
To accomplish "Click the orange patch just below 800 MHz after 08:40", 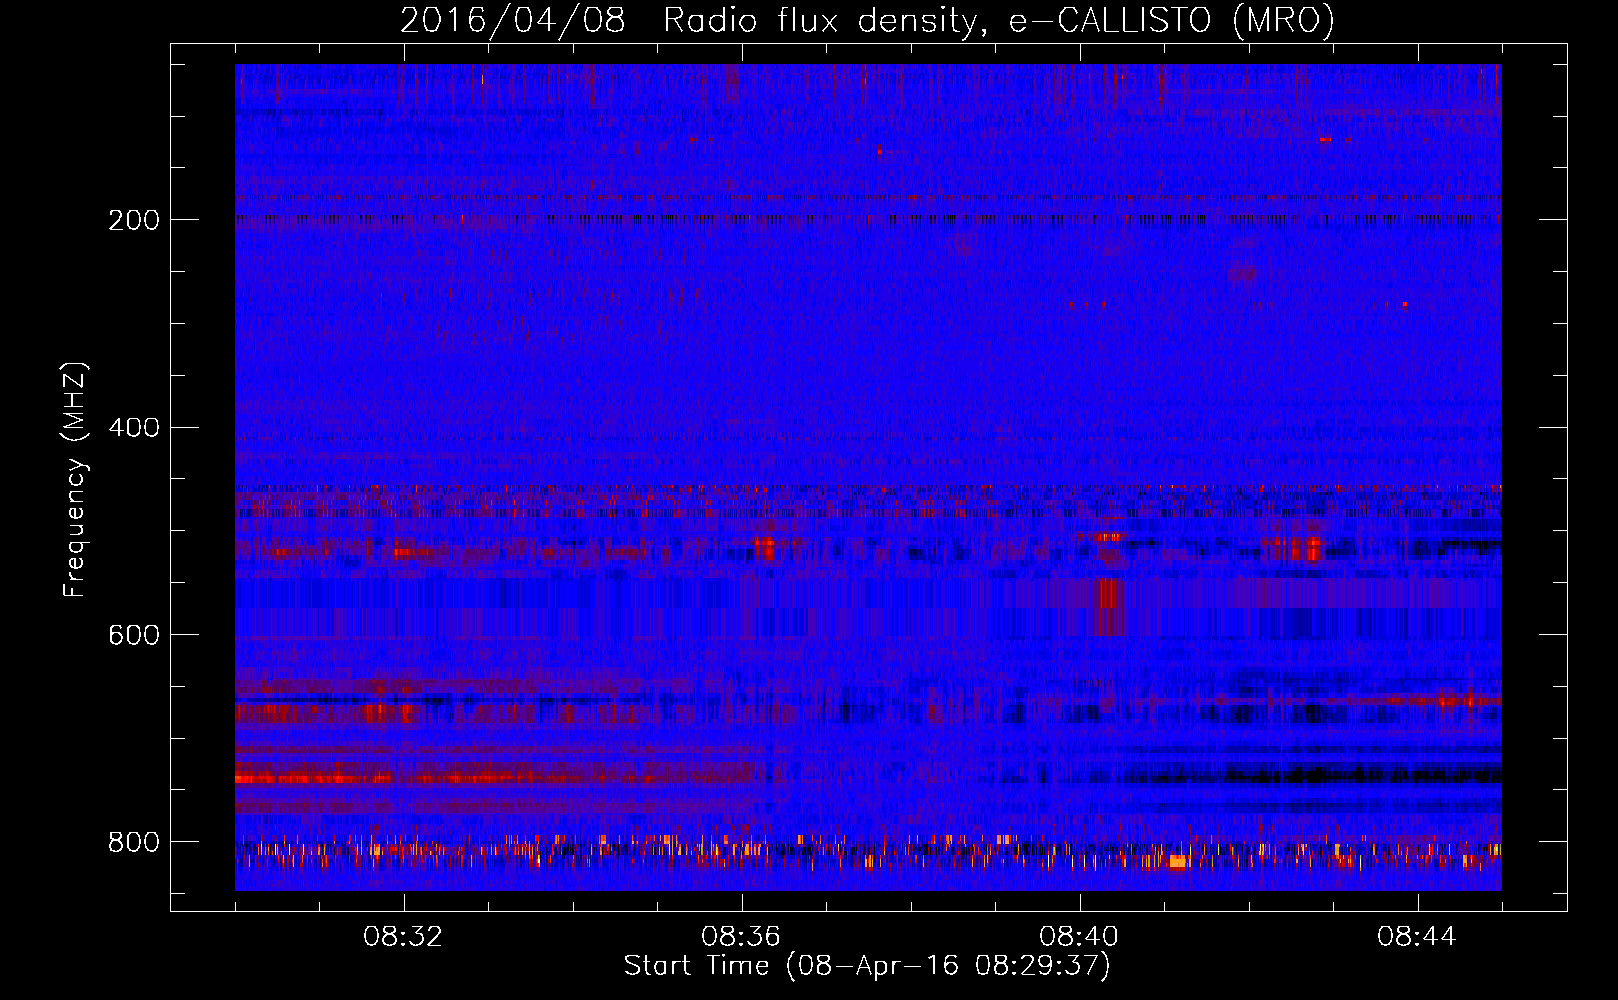I will (1178, 861).
